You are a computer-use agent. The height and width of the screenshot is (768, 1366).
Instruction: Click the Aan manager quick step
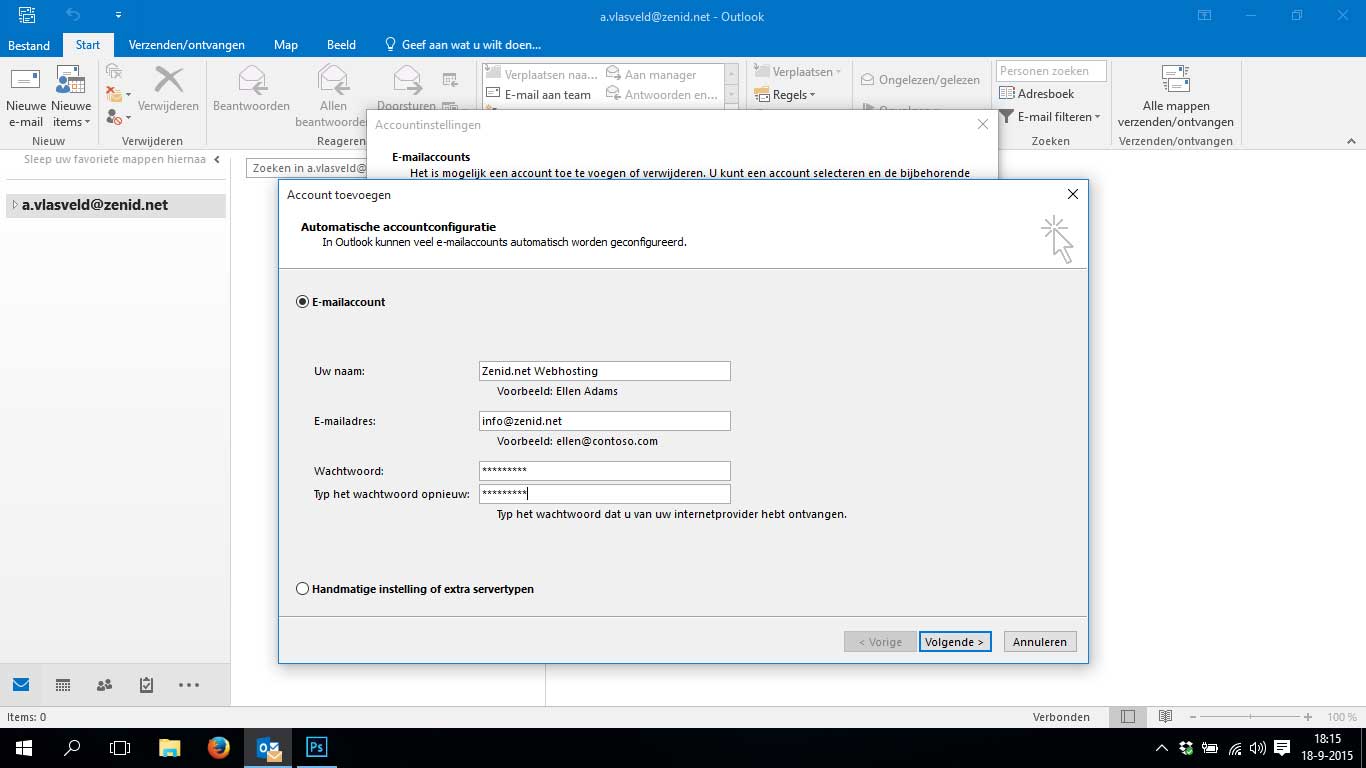651,74
